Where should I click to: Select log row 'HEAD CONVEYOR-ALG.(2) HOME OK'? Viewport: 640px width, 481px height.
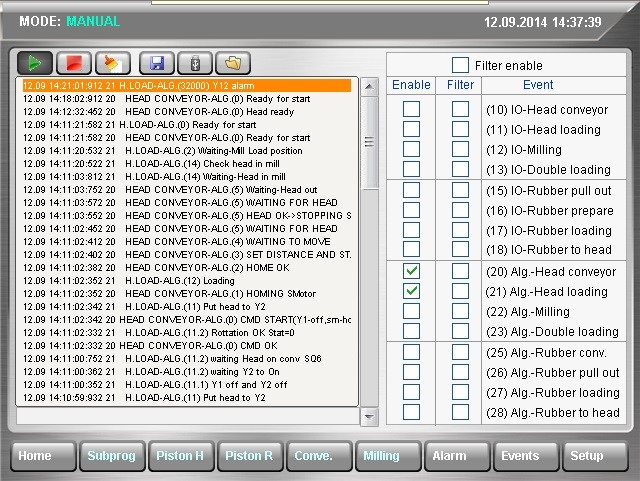click(187, 268)
